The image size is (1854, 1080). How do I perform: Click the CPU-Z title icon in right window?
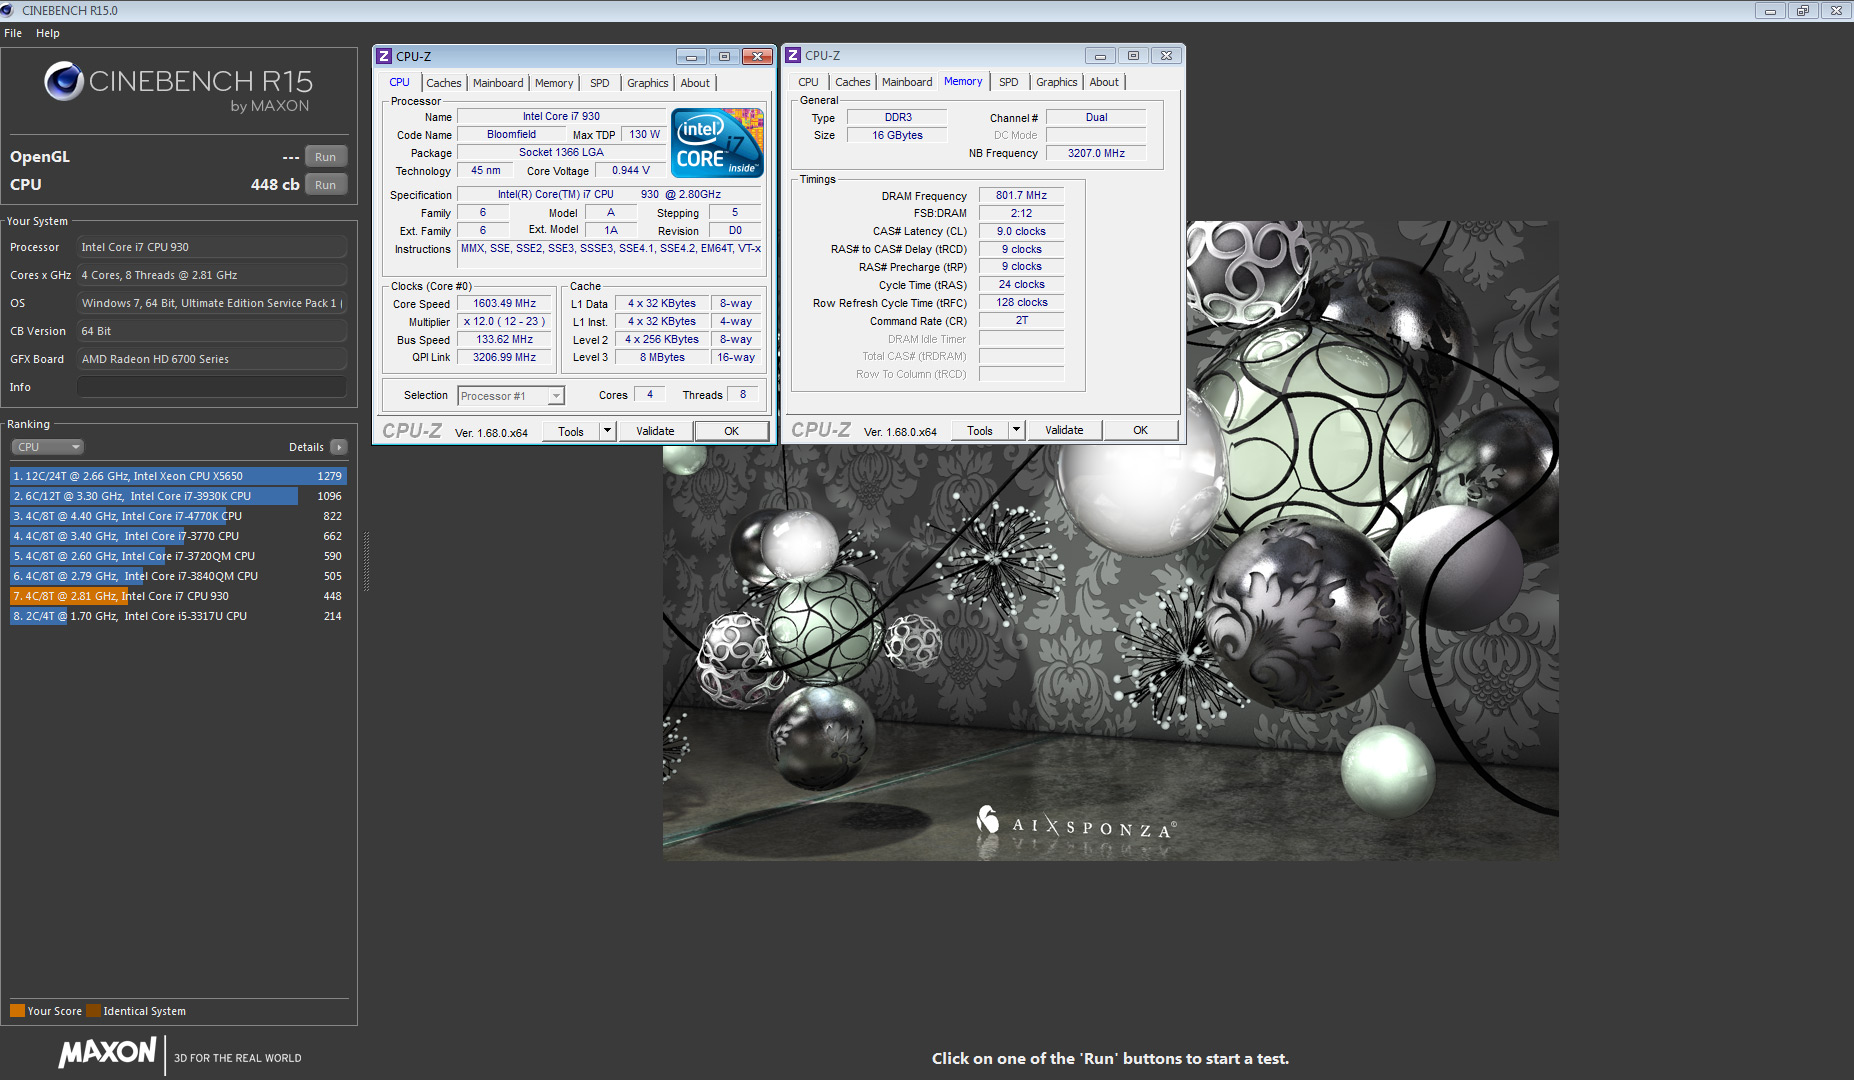[793, 55]
